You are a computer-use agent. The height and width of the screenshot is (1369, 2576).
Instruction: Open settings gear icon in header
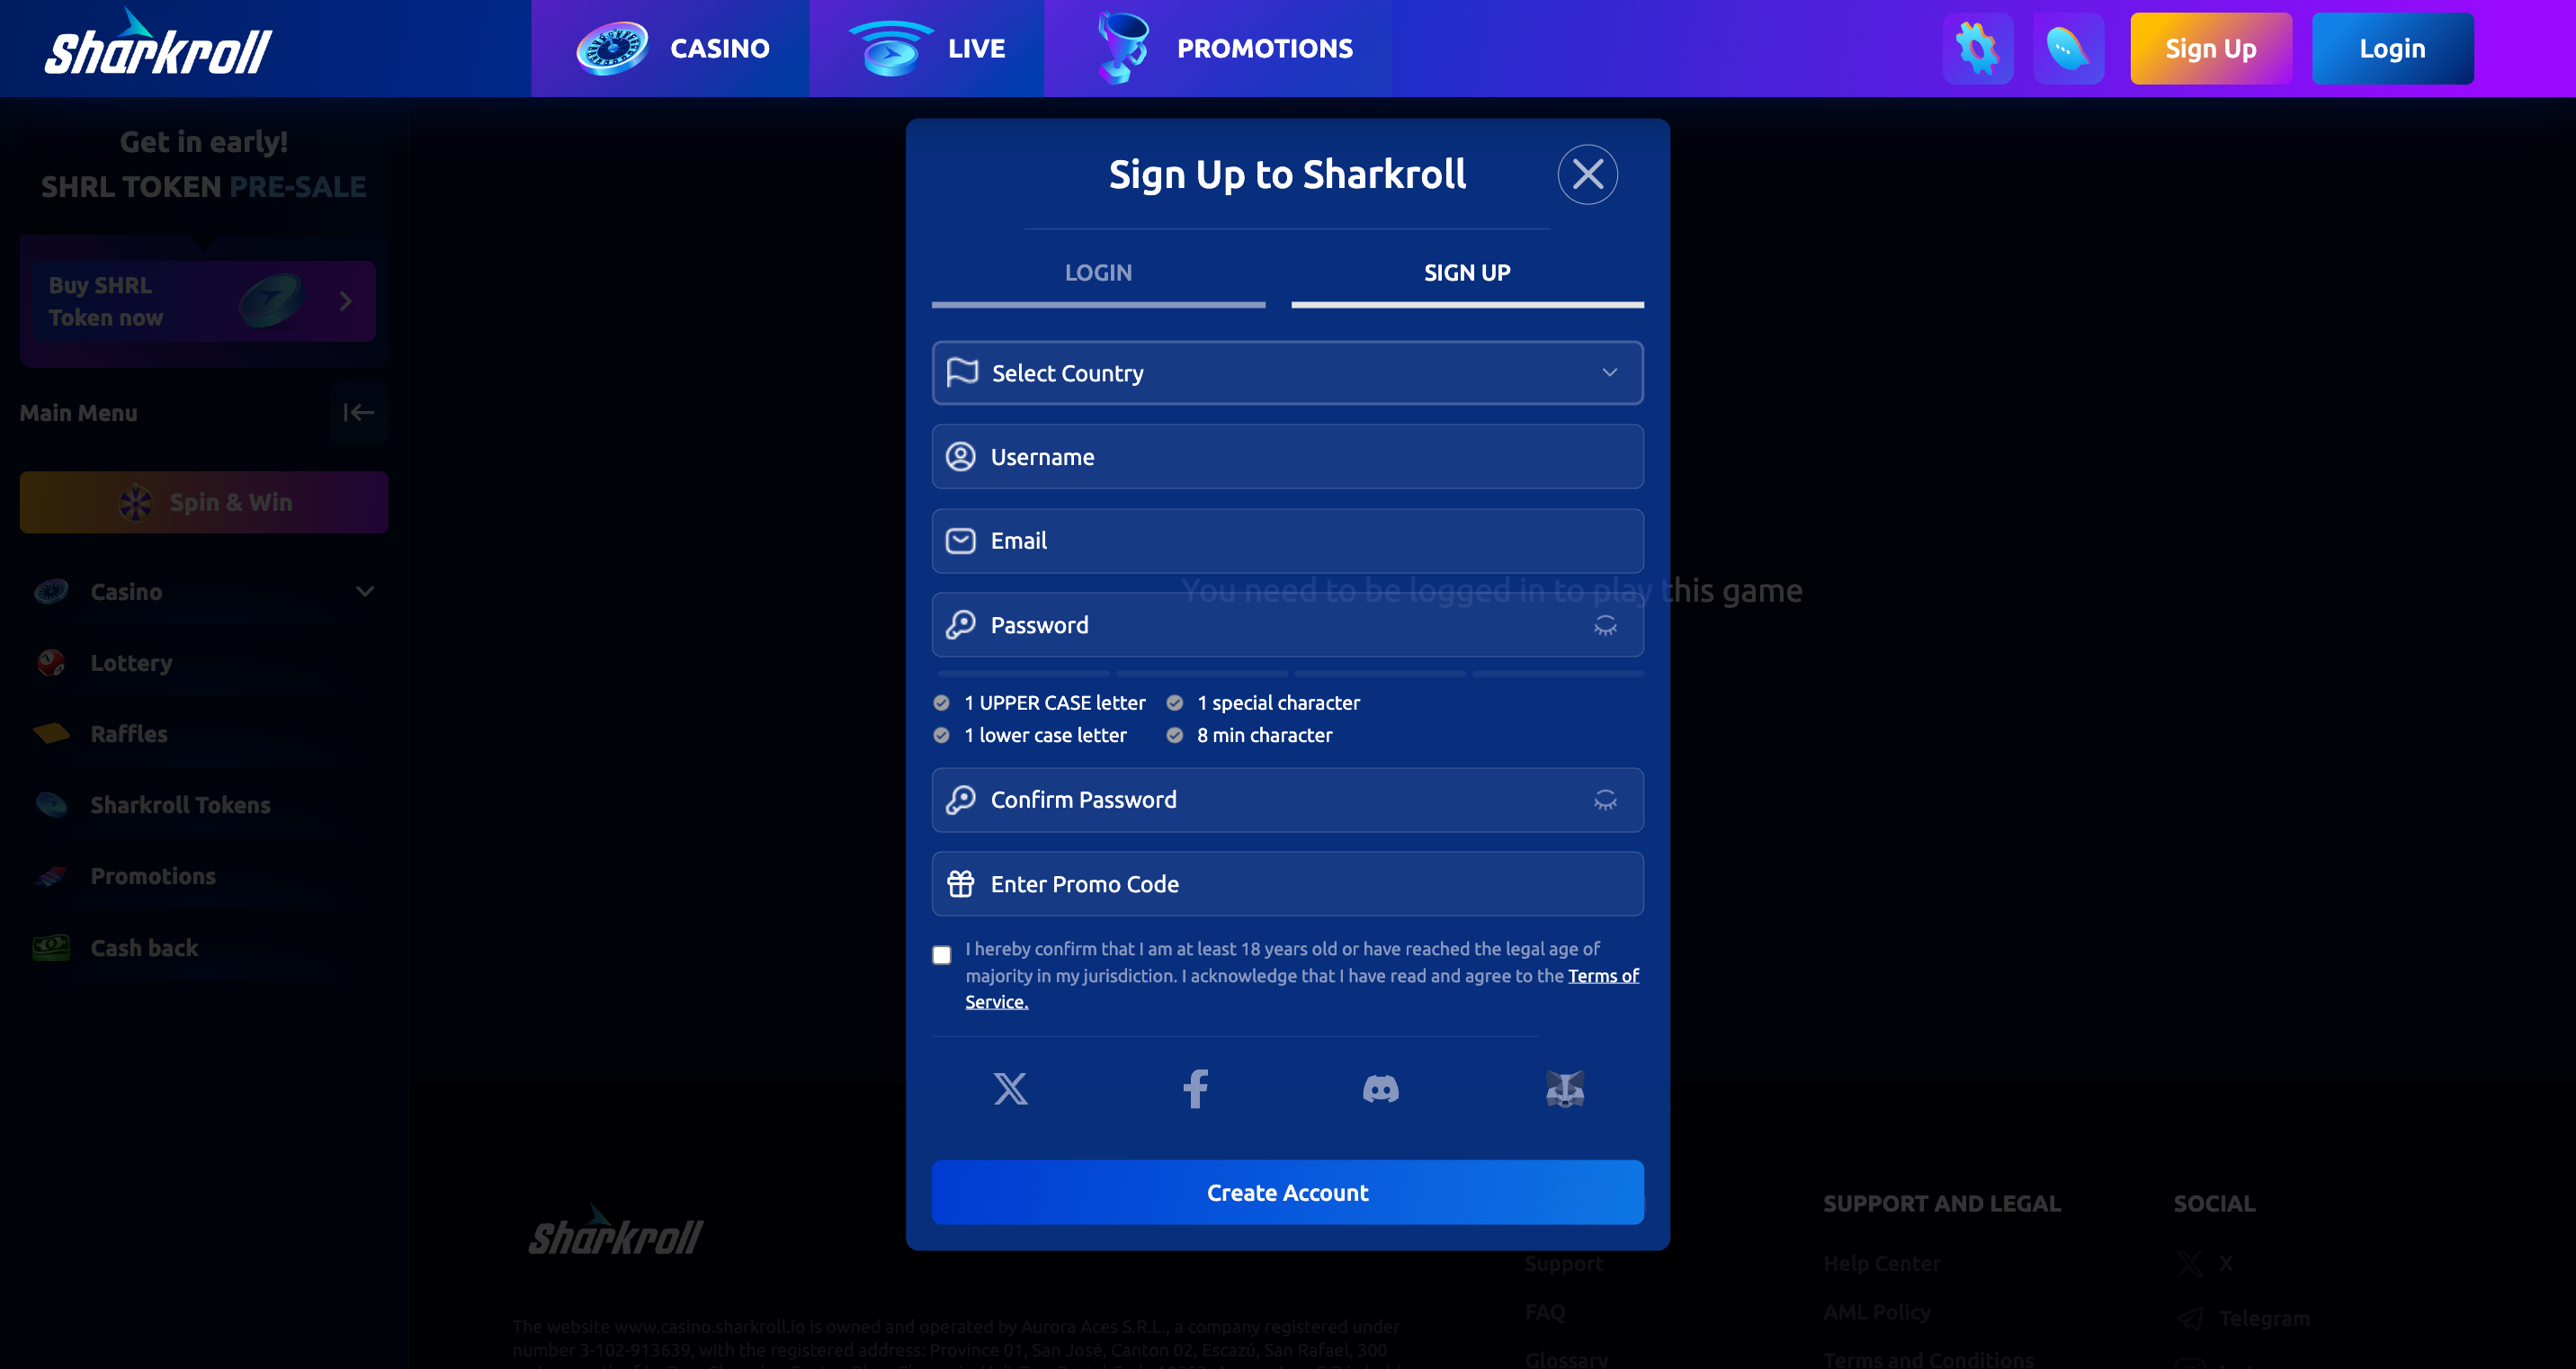coord(1977,48)
